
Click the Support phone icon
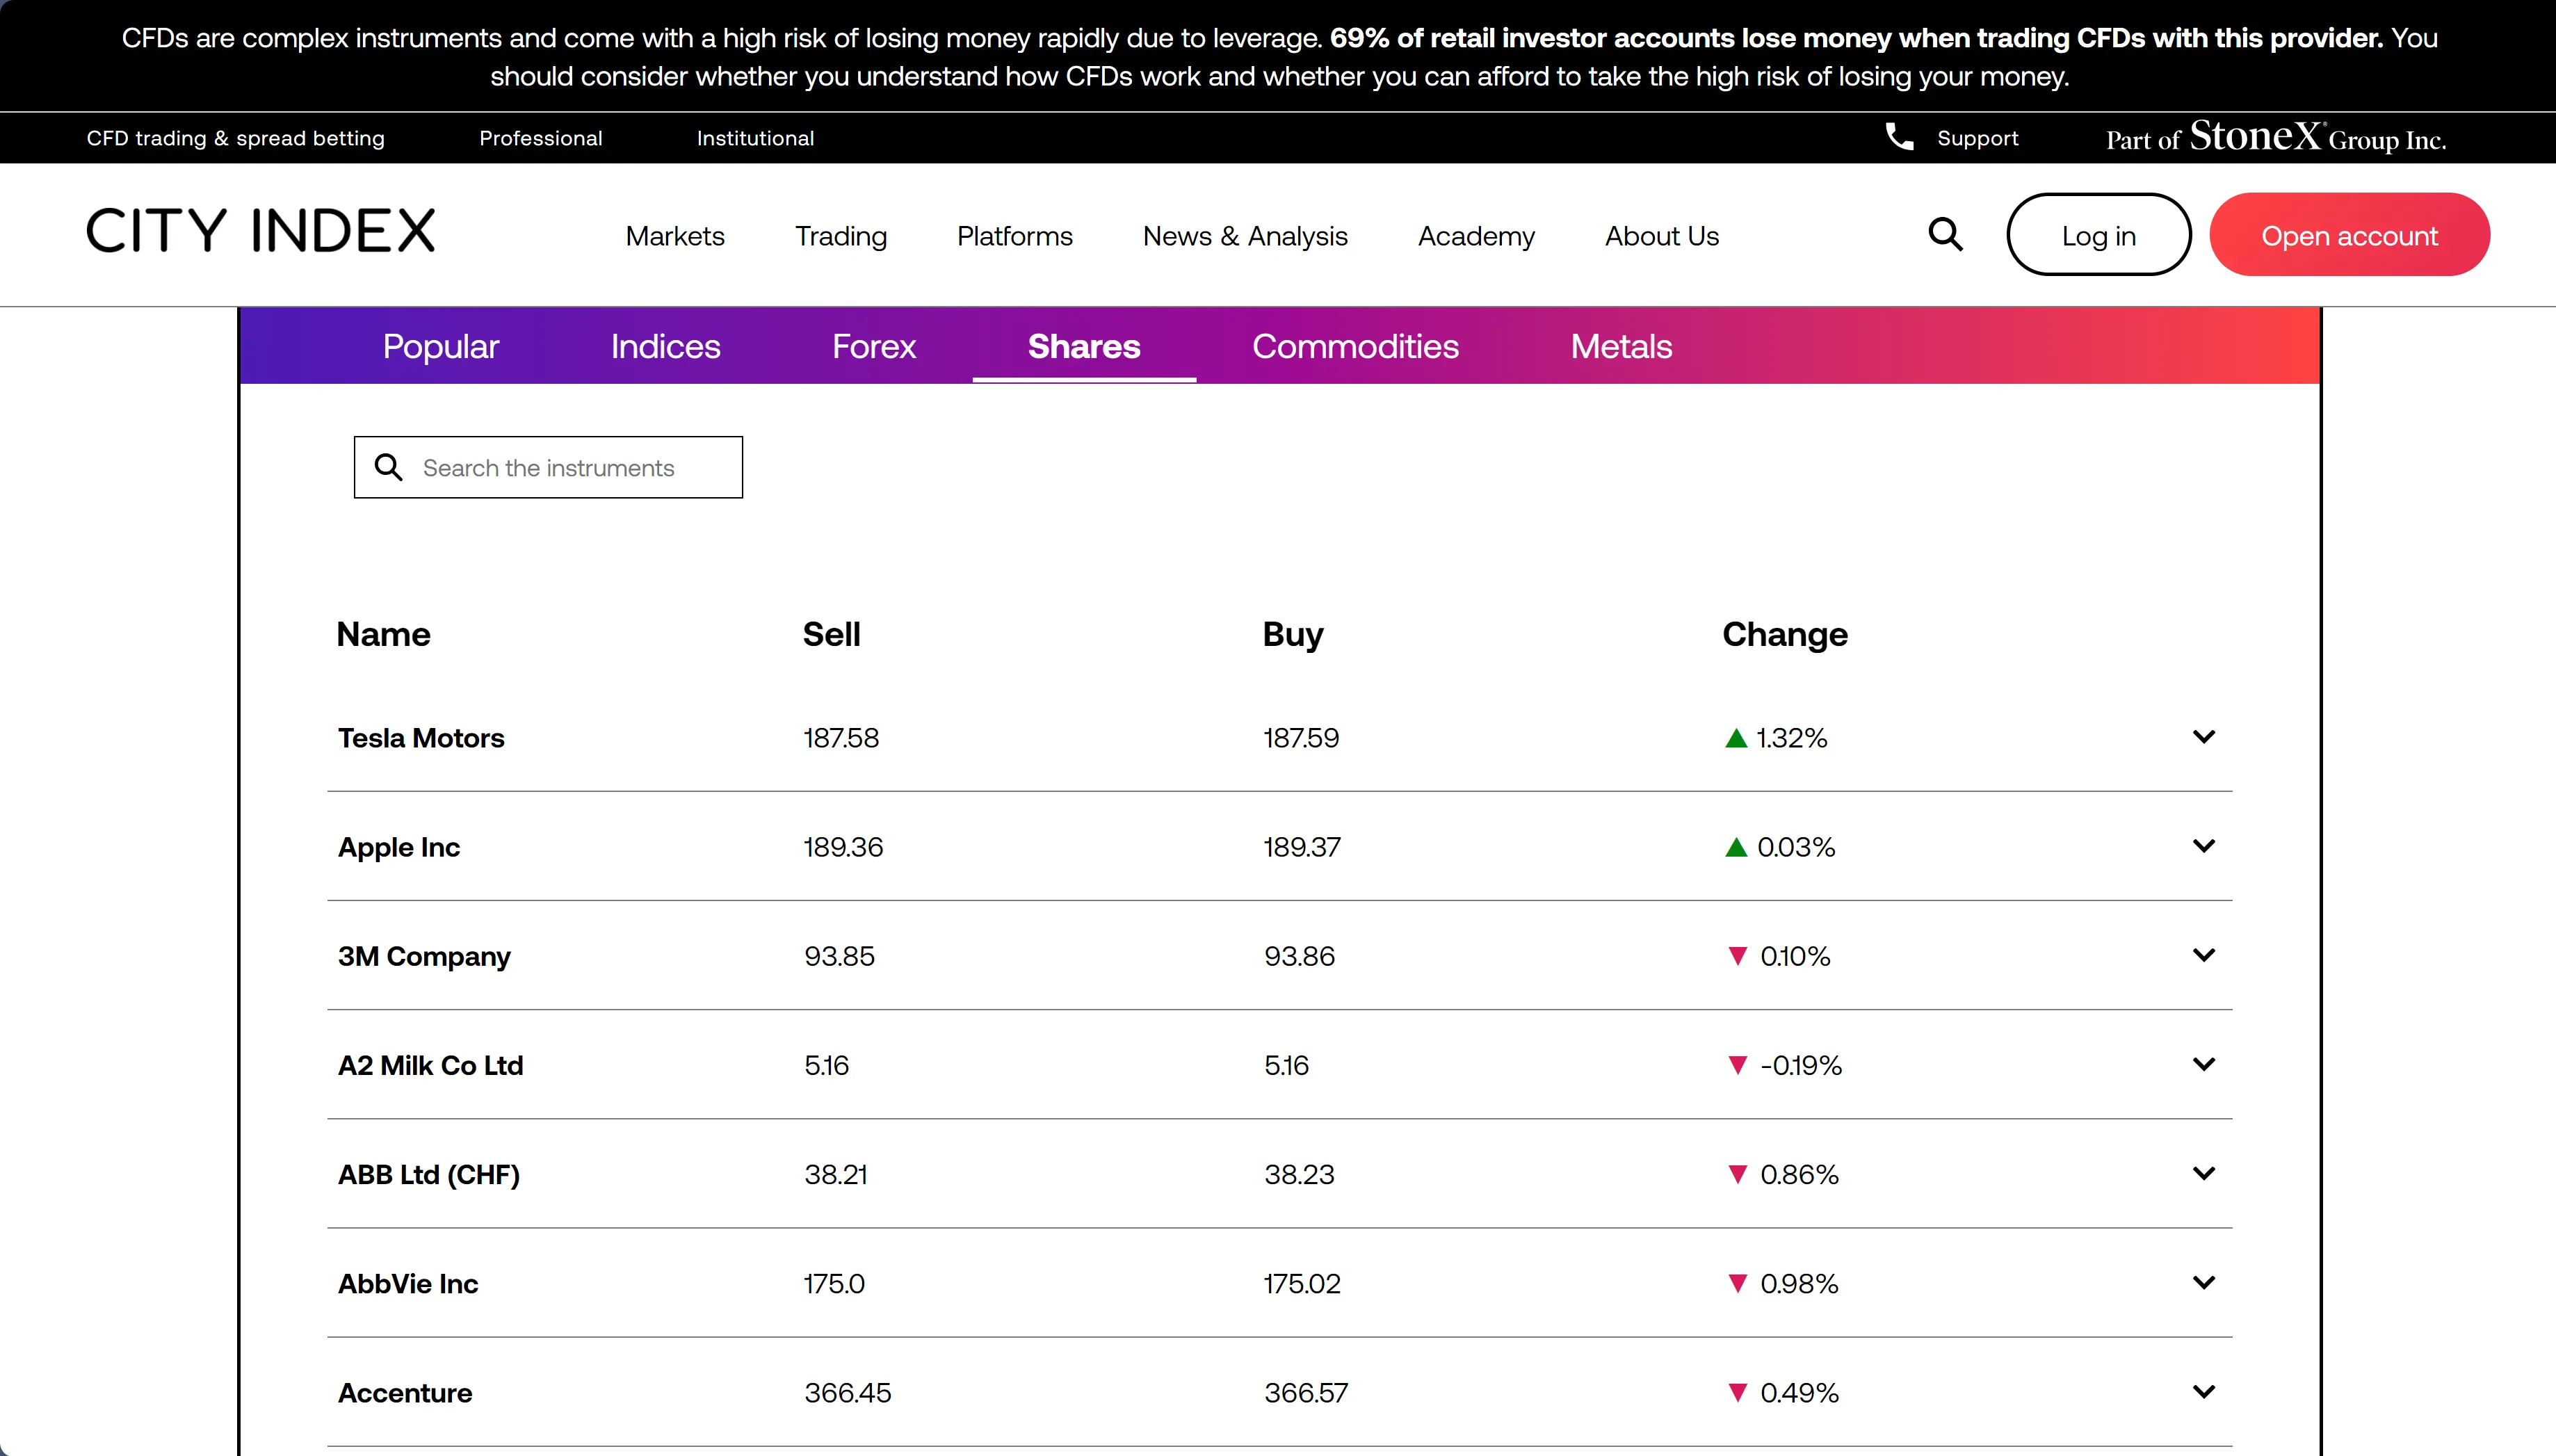click(x=1899, y=137)
